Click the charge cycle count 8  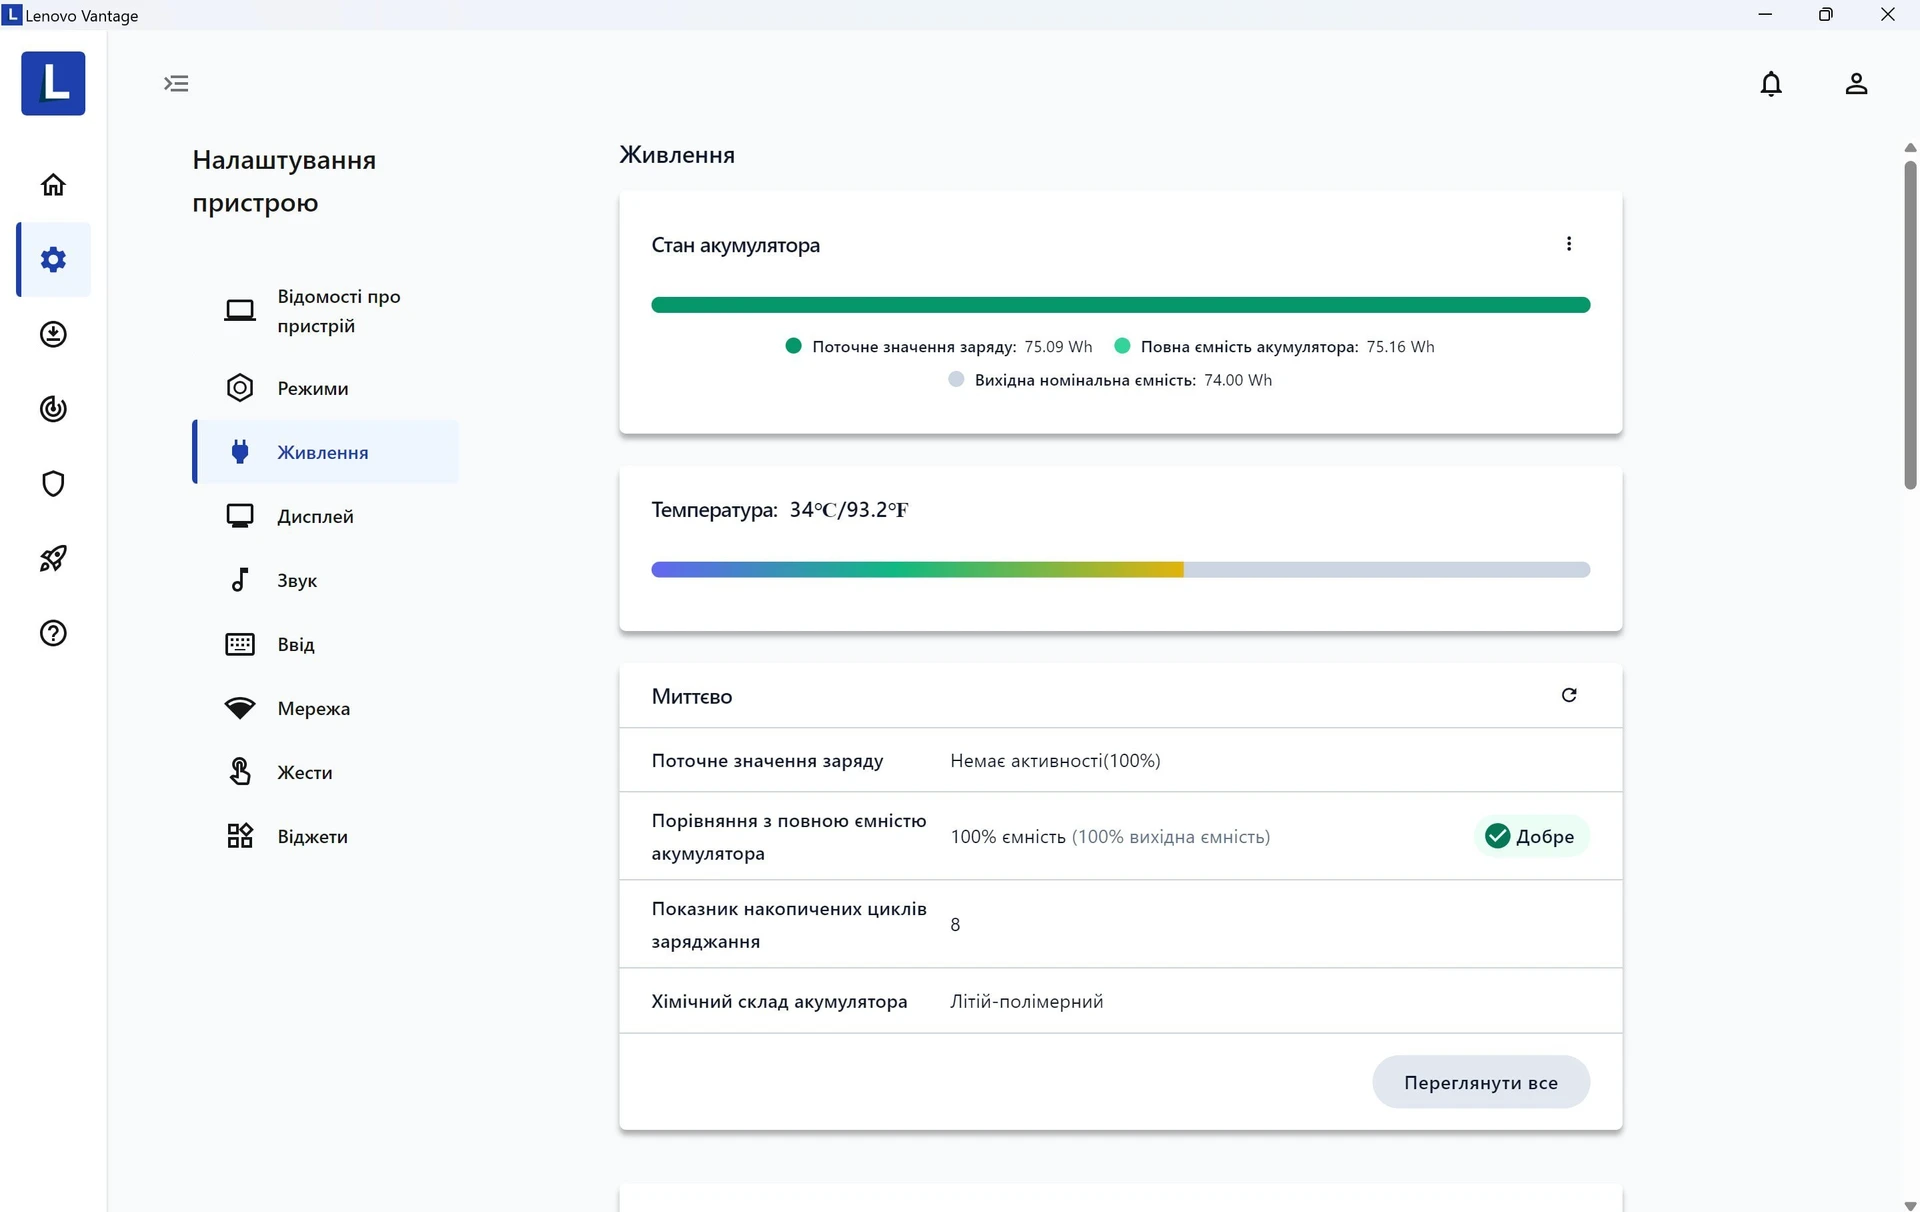pos(955,925)
